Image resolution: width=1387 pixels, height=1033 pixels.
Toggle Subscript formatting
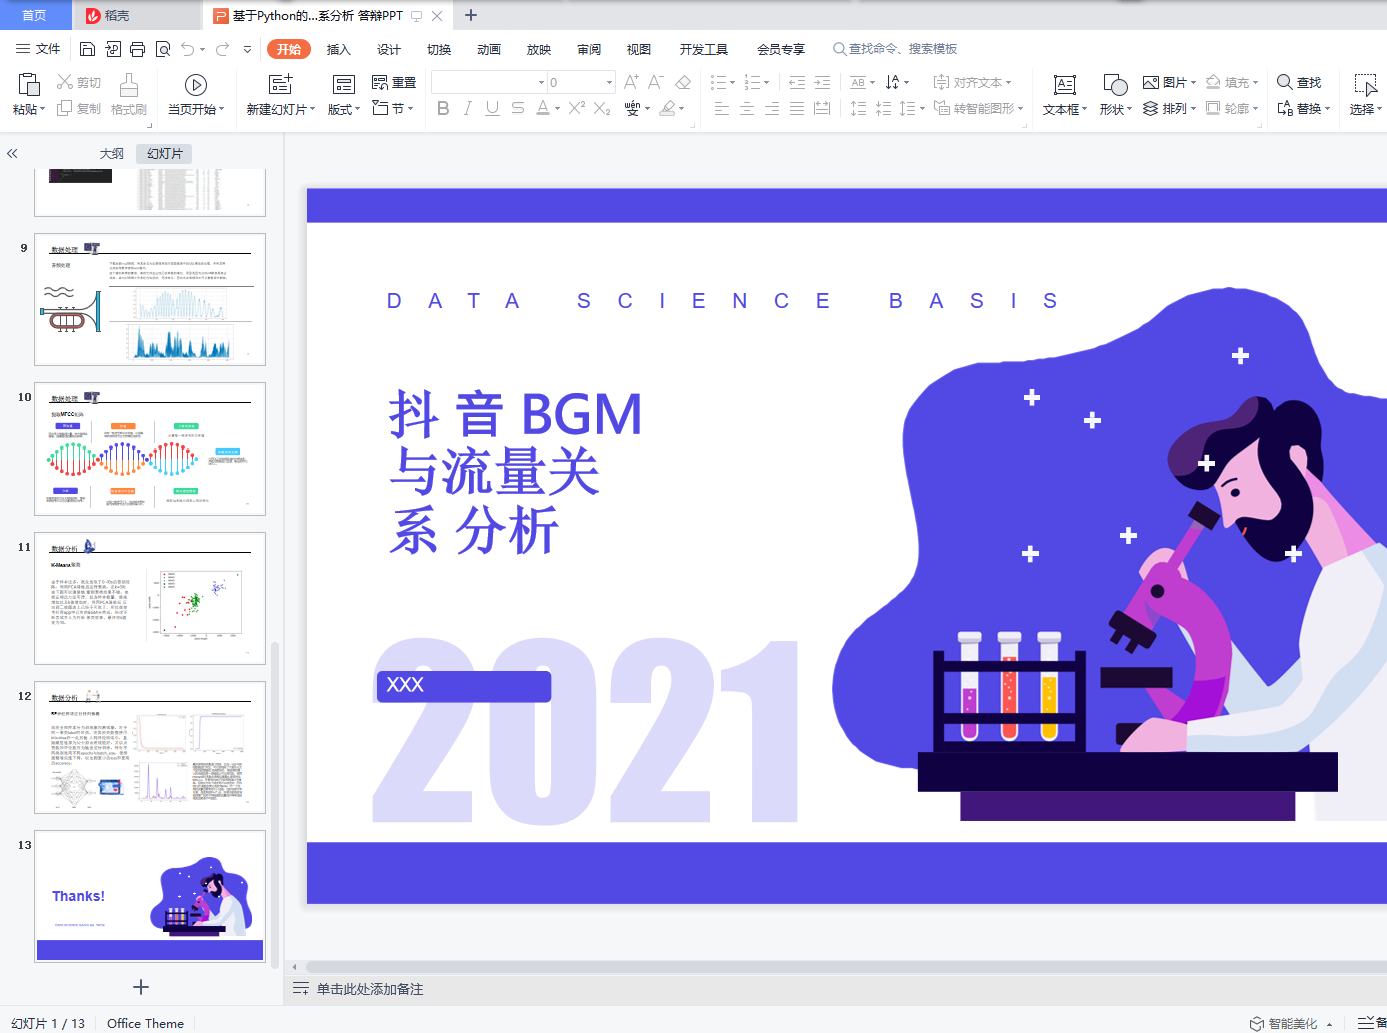(602, 108)
